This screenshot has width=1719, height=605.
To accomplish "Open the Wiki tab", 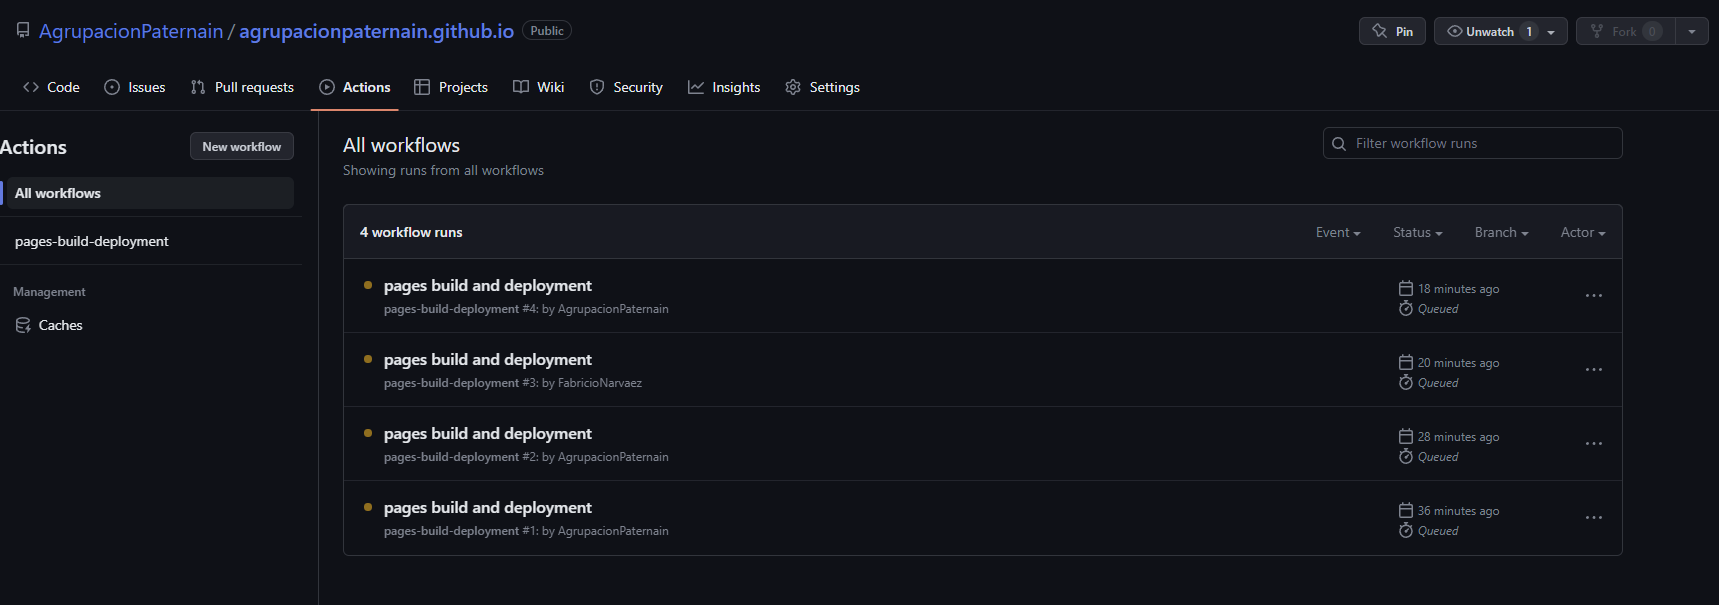I will click(x=539, y=87).
